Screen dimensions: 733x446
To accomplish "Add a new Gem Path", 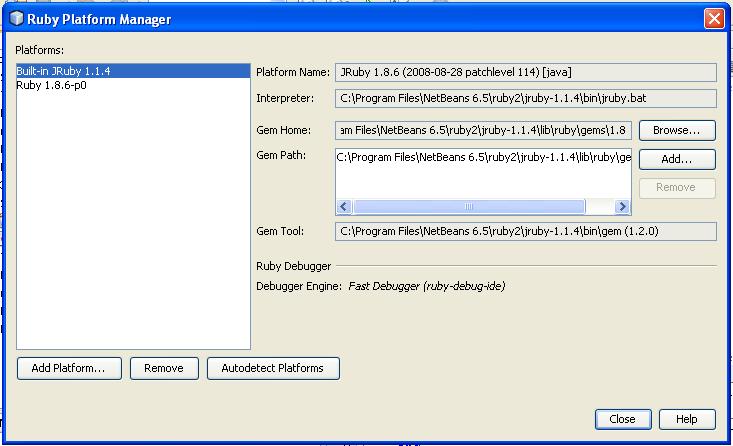I will (677, 159).
